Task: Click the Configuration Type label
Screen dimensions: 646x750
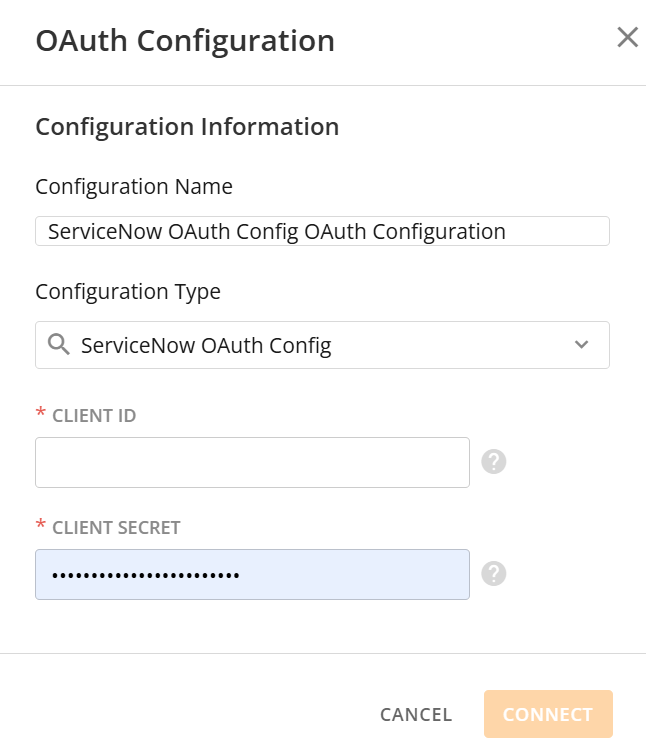Action: [x=128, y=292]
